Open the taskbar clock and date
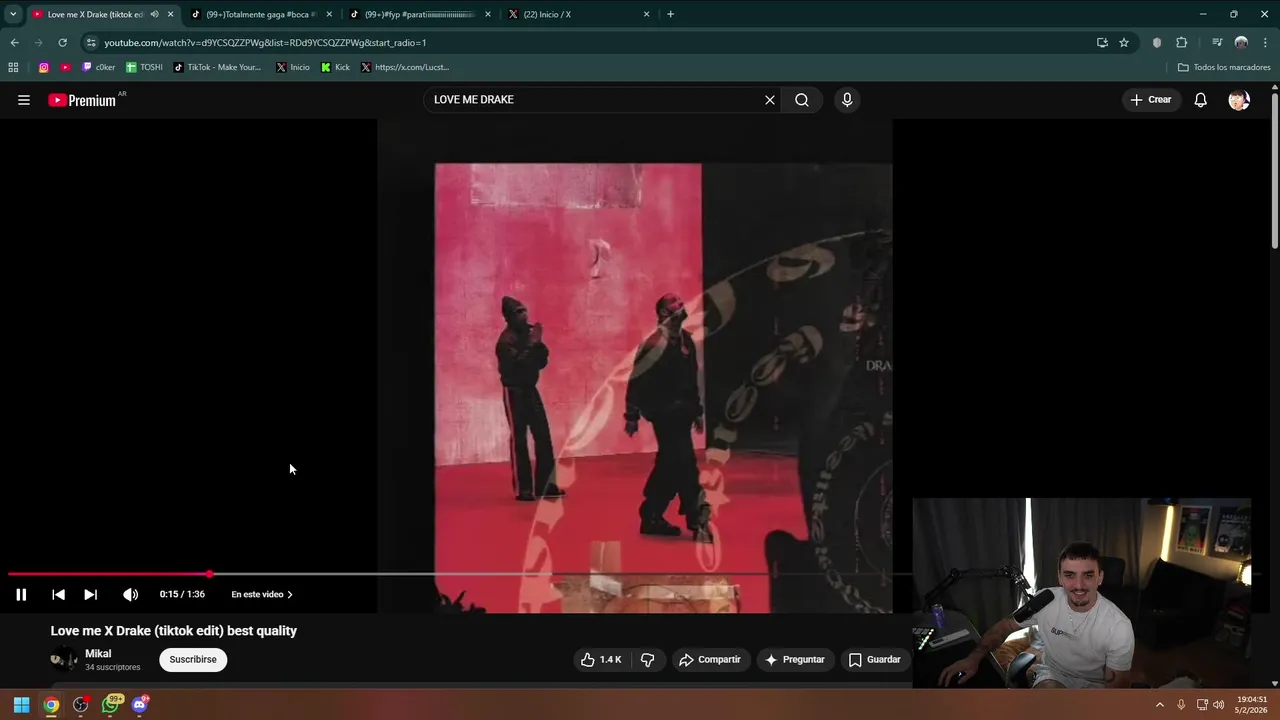The width and height of the screenshot is (1280, 720). [x=1253, y=705]
